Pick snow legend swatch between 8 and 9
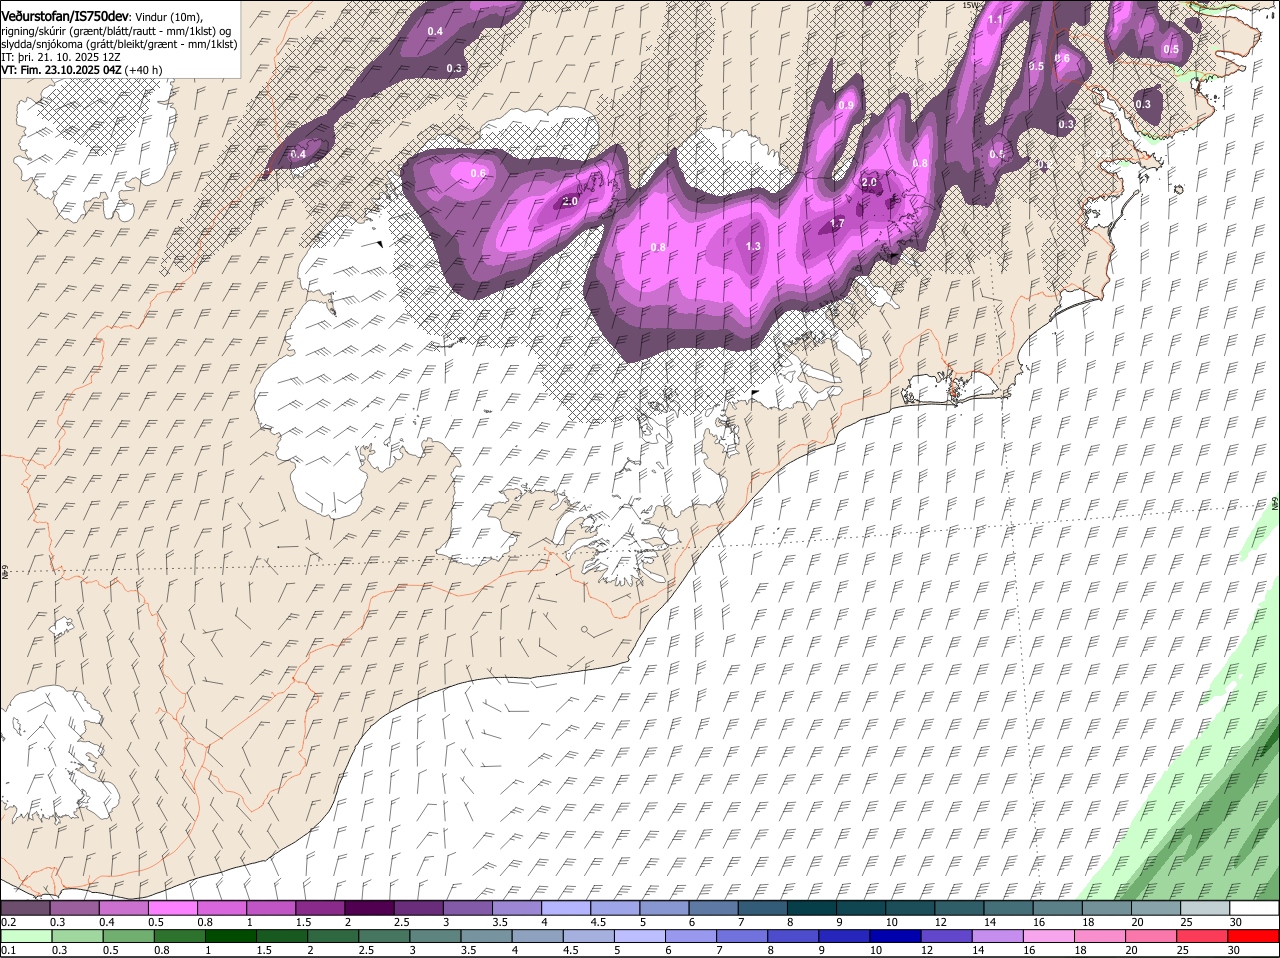Viewport: 1280px width, 958px height. tap(812, 908)
